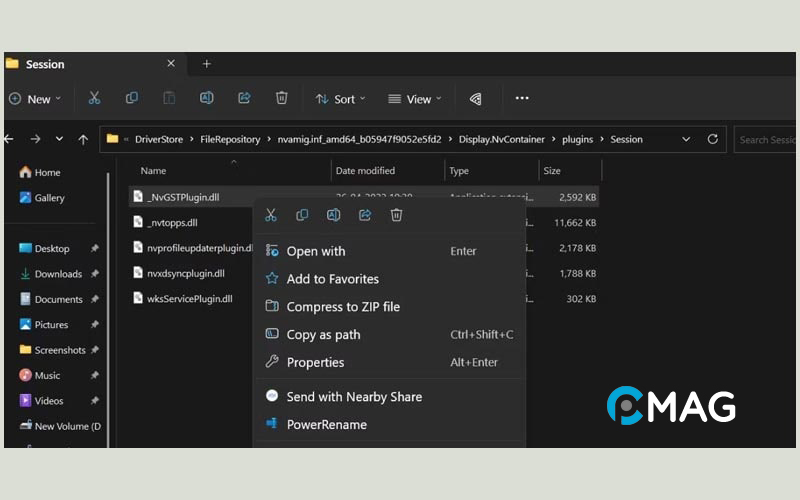800x500 pixels.
Task: Open the New item dropdown
Action: [x=35, y=99]
